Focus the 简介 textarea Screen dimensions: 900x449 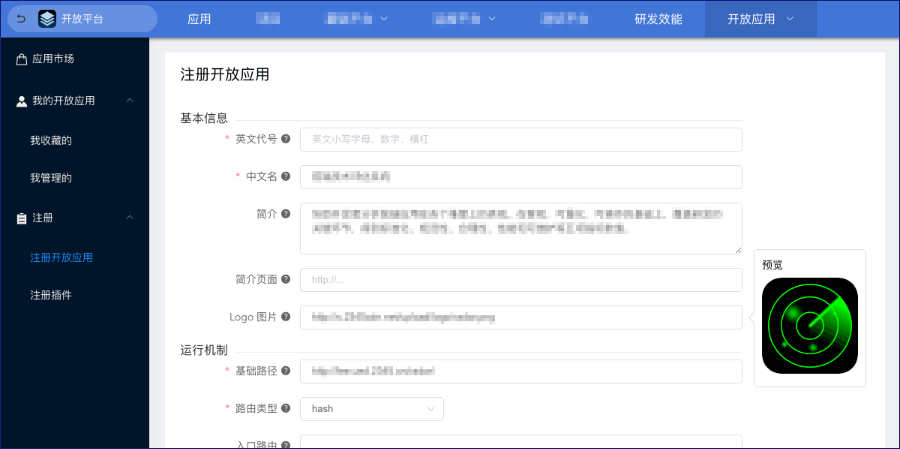pyautogui.click(x=521, y=229)
